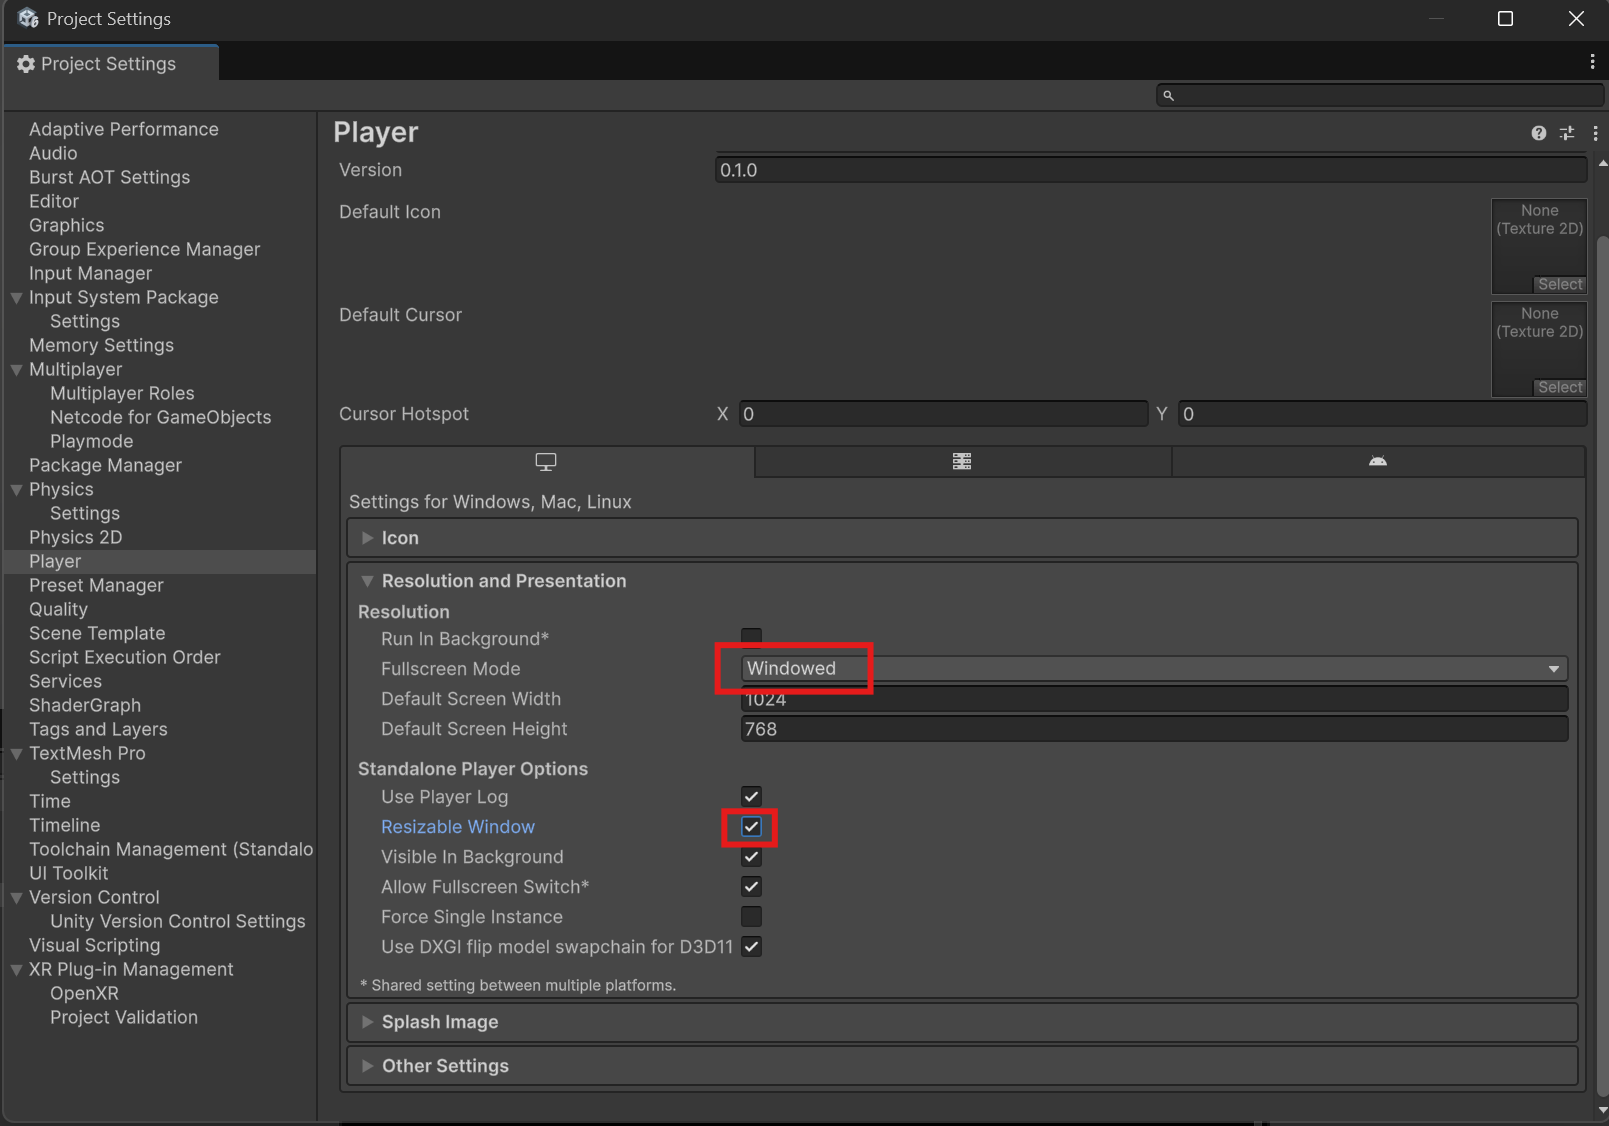Viewport: 1609px width, 1126px height.
Task: Uncheck the Resizable Window checkbox
Action: point(751,827)
